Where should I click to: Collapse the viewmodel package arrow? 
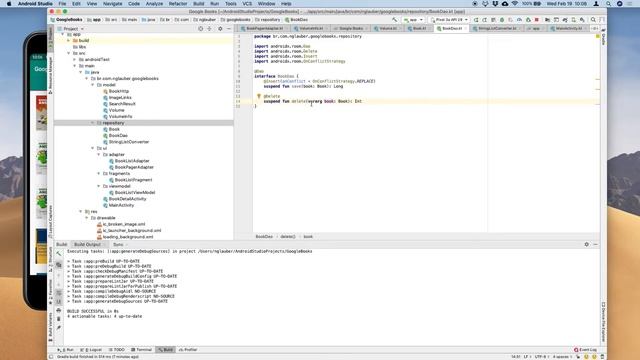click(99, 186)
